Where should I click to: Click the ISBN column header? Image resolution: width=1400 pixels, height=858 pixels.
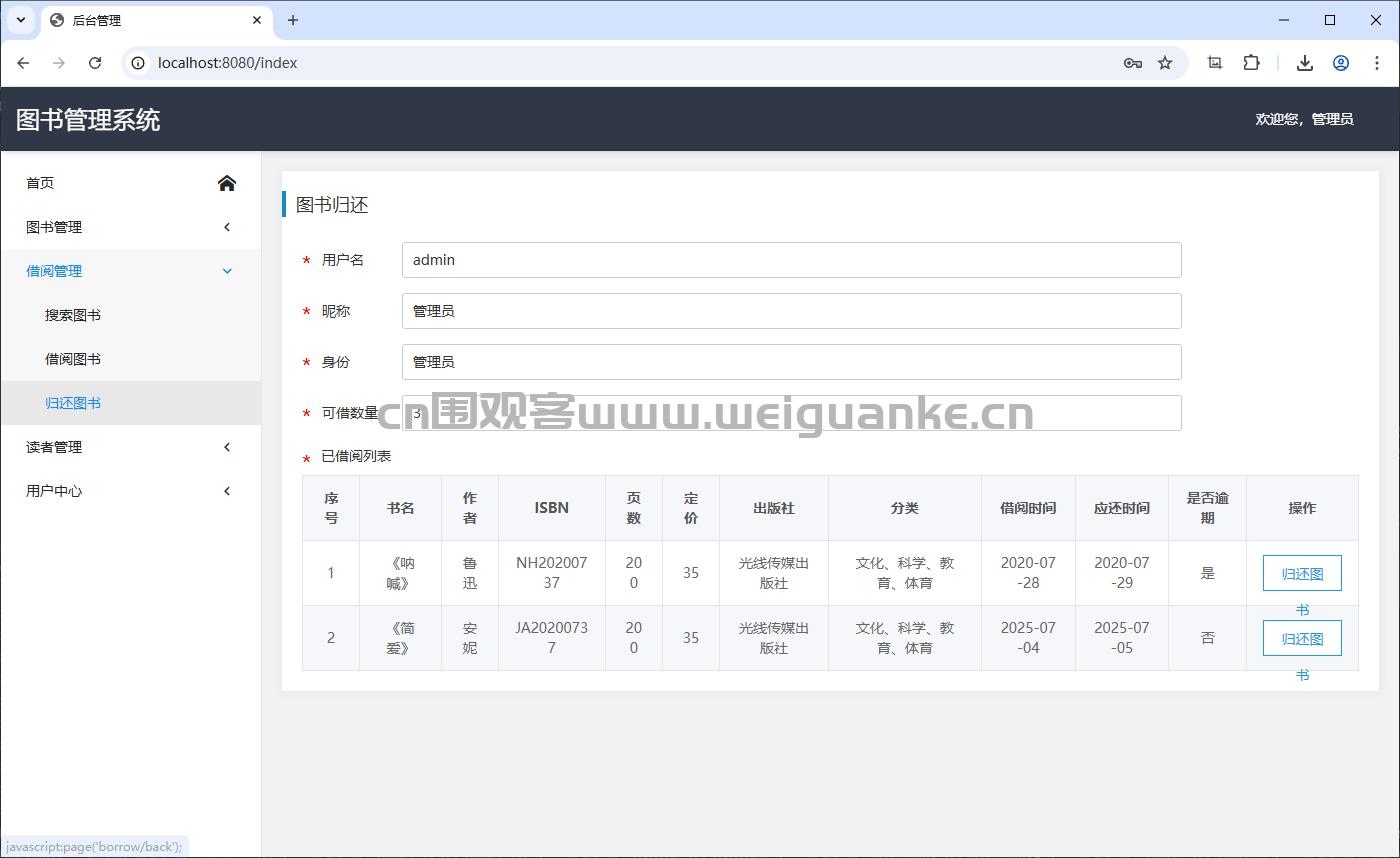pyautogui.click(x=552, y=508)
